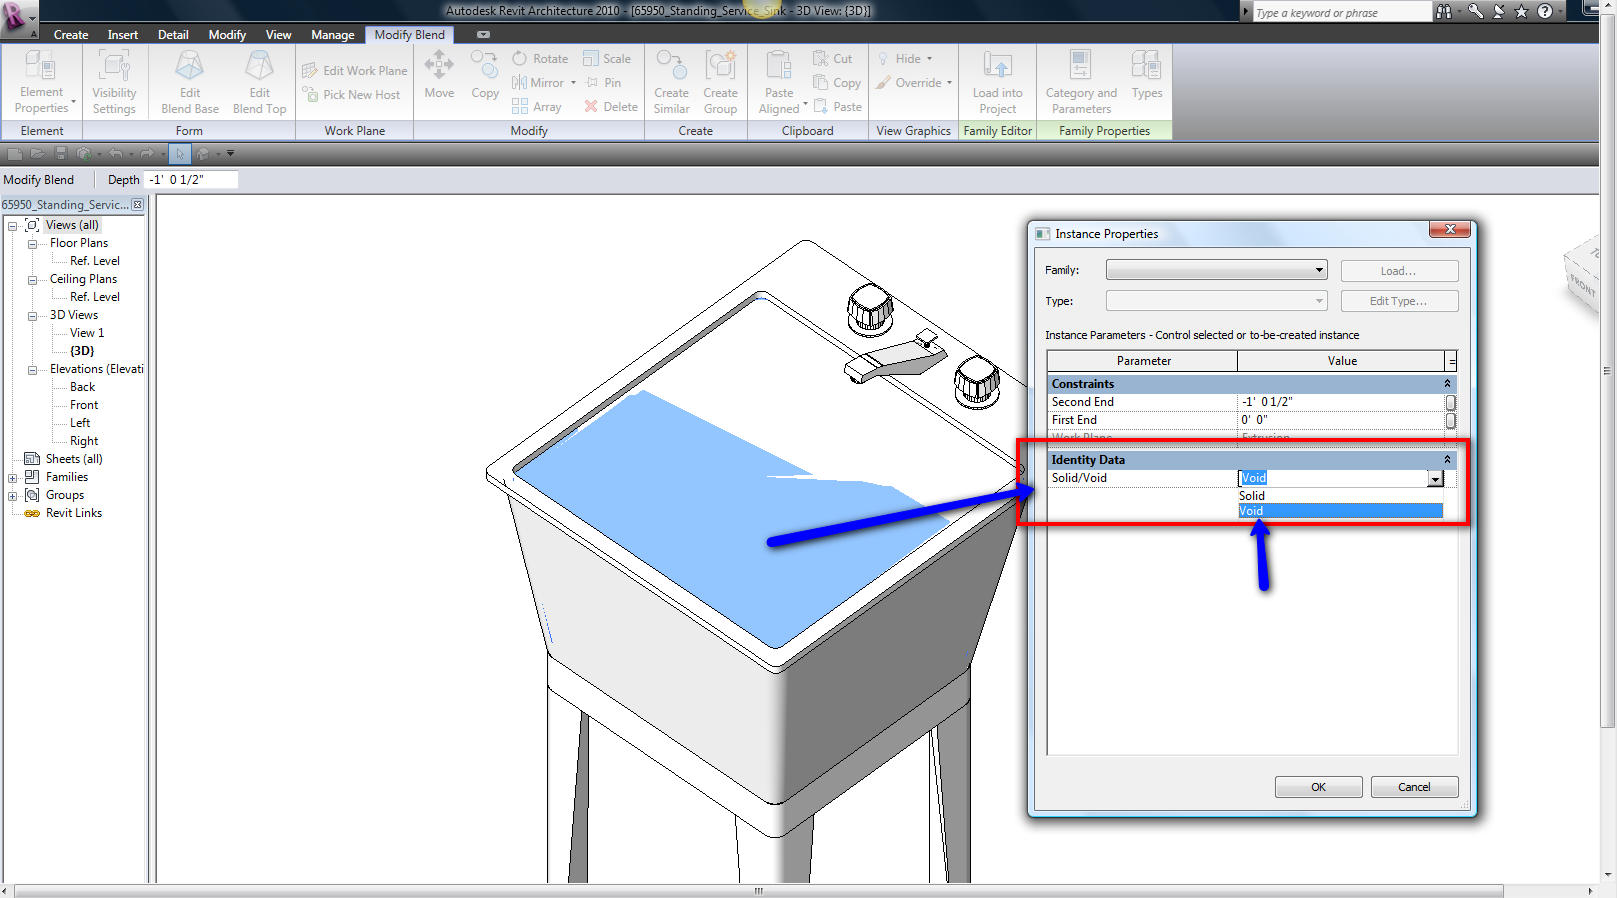Image resolution: width=1617 pixels, height=898 pixels.
Task: Click OK in Instance Properties dialog
Action: click(1318, 787)
